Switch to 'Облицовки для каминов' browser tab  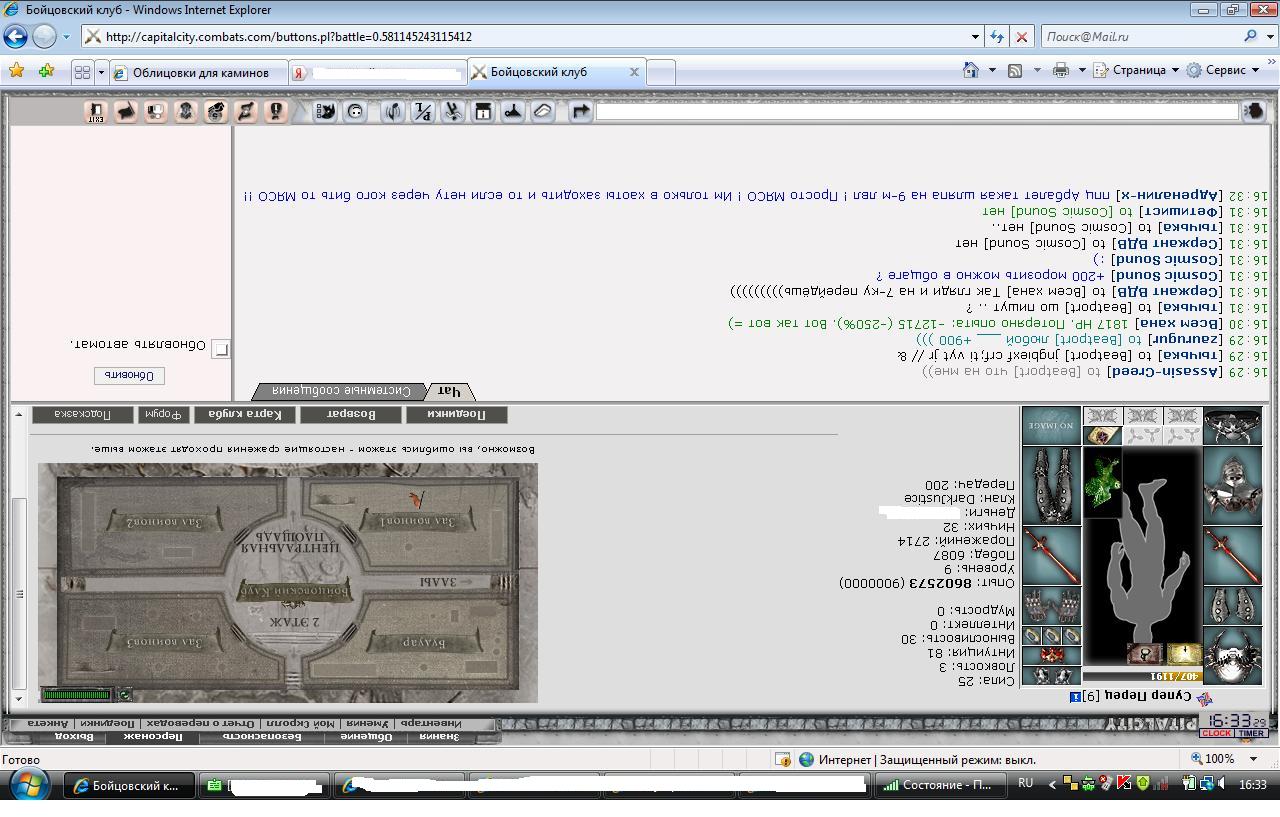point(200,72)
